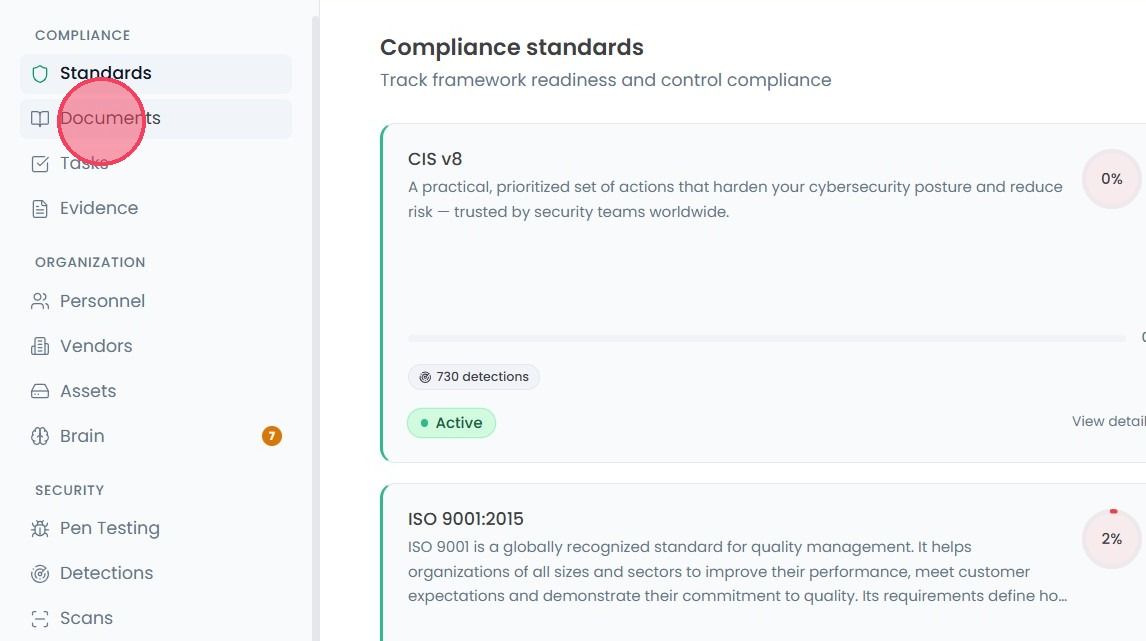Go to Evidence section
Viewport: 1146px width, 641px height.
pyautogui.click(x=156, y=208)
